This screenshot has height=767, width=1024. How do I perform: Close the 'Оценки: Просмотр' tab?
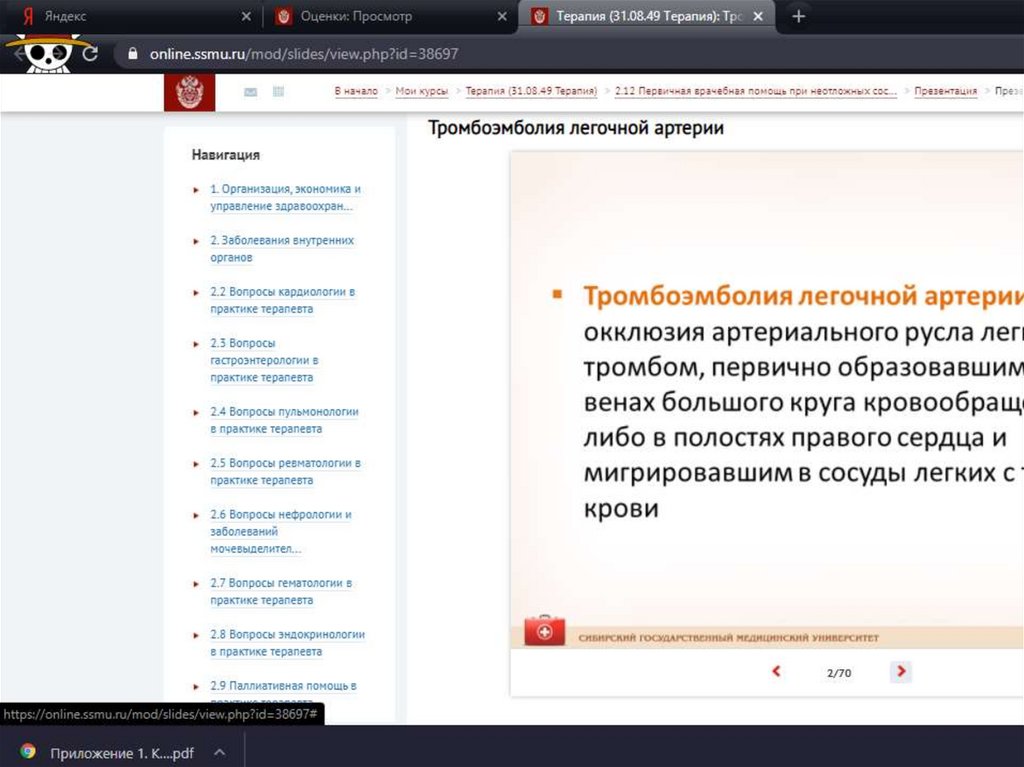click(x=502, y=17)
